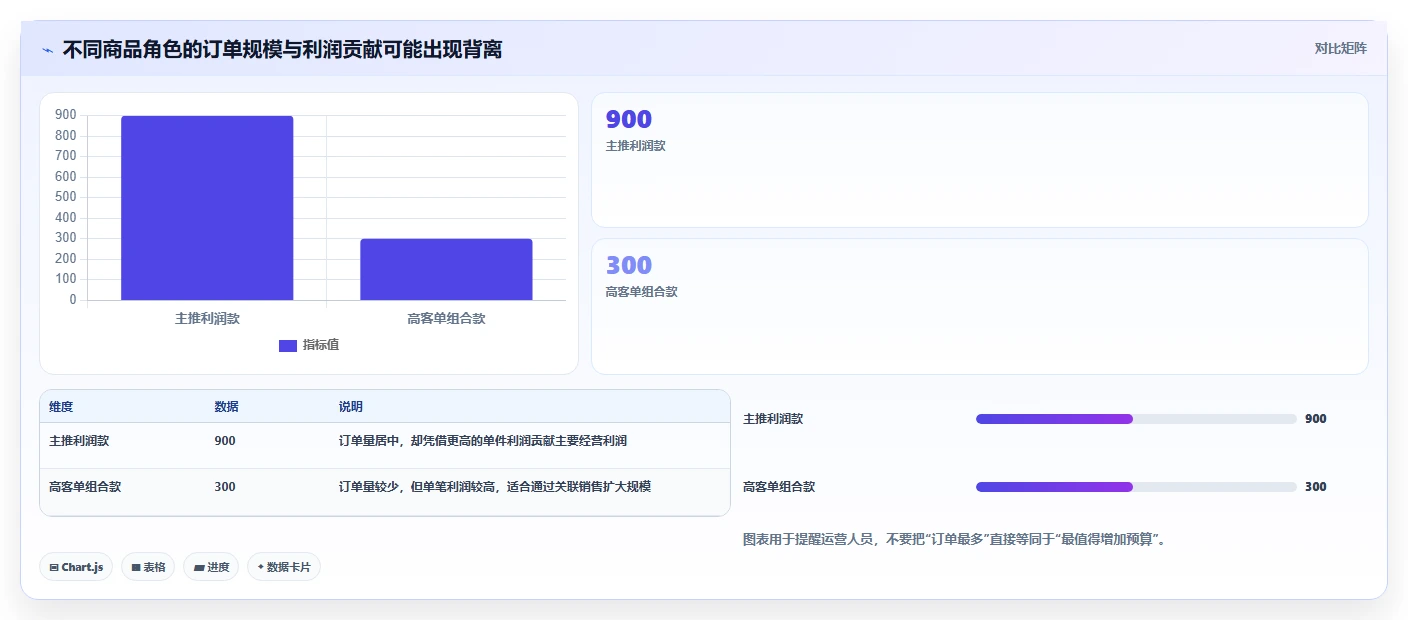Select the 主推利润款 table row cell

[79, 441]
